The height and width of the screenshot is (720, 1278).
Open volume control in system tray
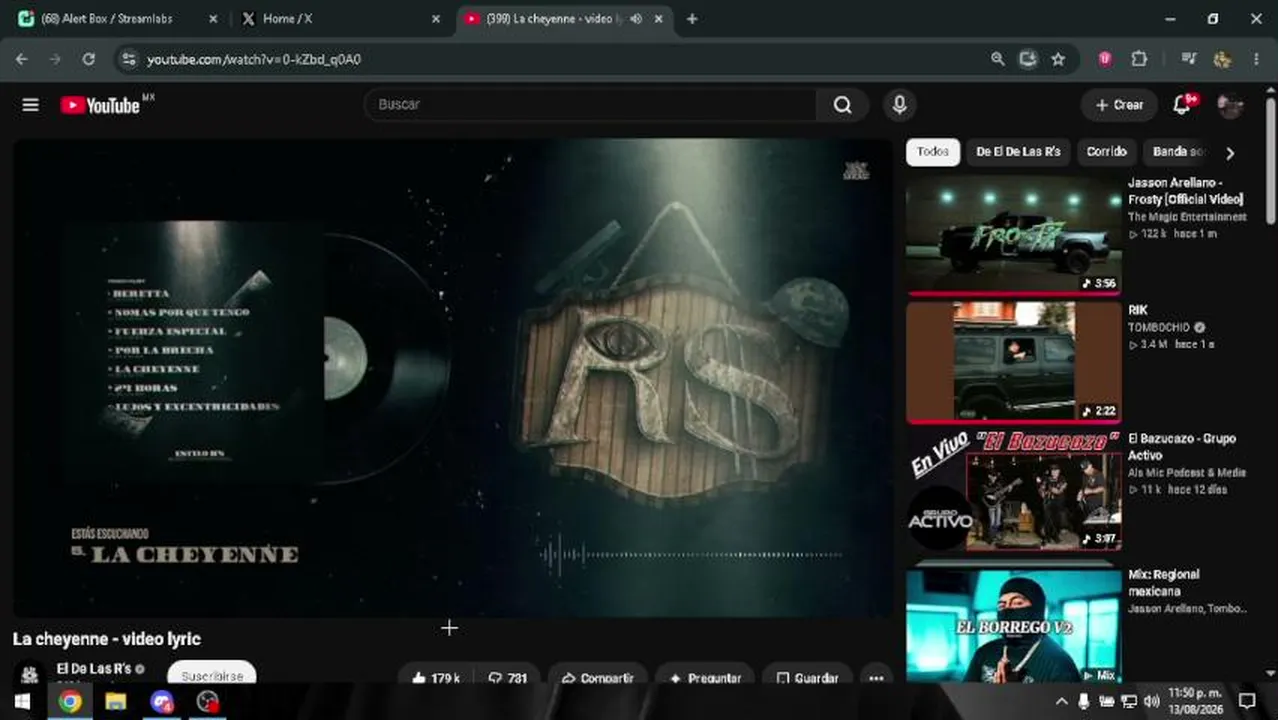(1151, 702)
